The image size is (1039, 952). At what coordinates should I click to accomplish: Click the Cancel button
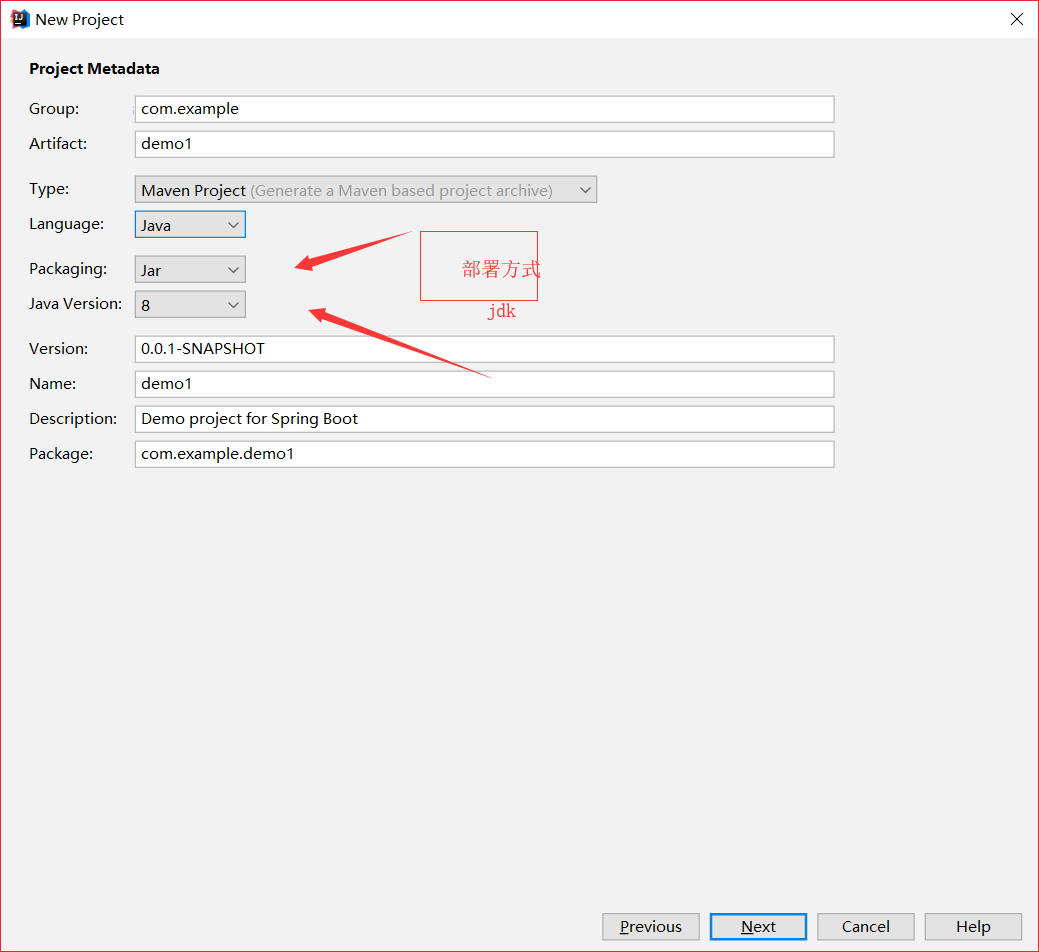point(865,926)
